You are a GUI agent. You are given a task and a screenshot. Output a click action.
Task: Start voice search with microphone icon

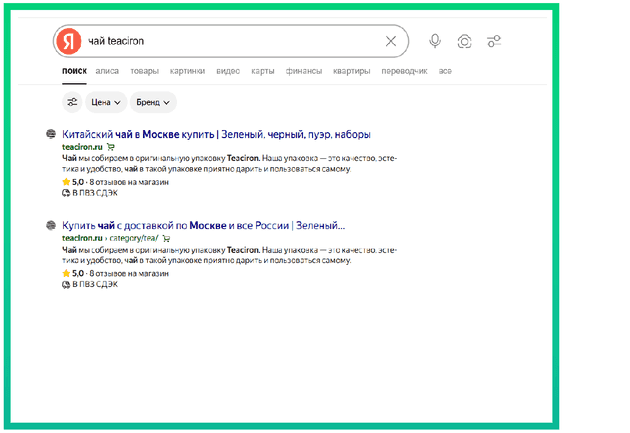435,41
